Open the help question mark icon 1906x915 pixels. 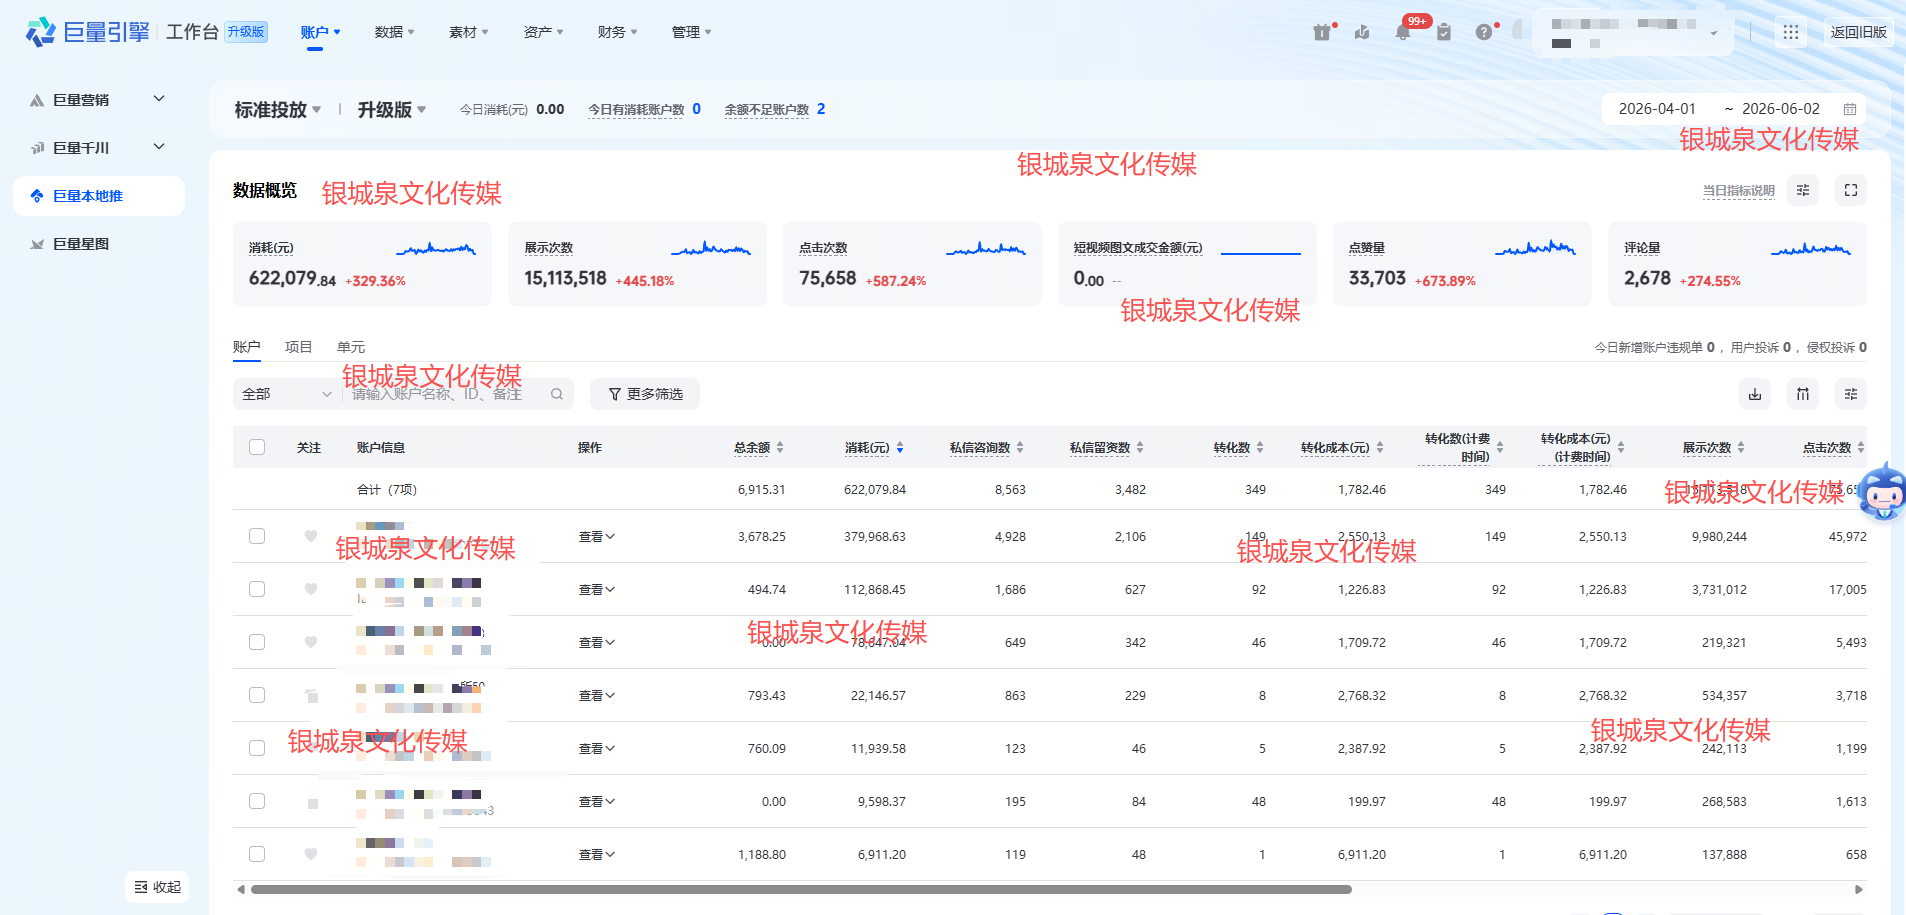pos(1484,32)
